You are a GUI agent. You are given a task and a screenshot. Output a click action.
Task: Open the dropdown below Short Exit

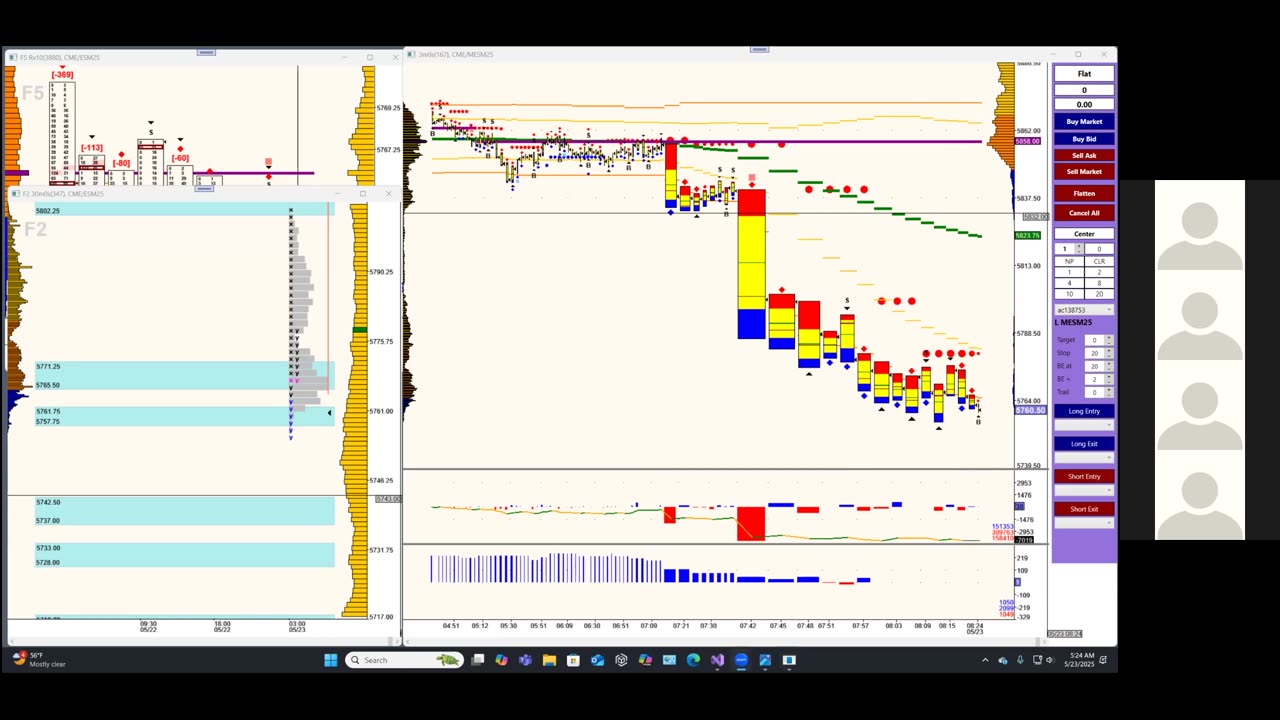coord(1084,523)
